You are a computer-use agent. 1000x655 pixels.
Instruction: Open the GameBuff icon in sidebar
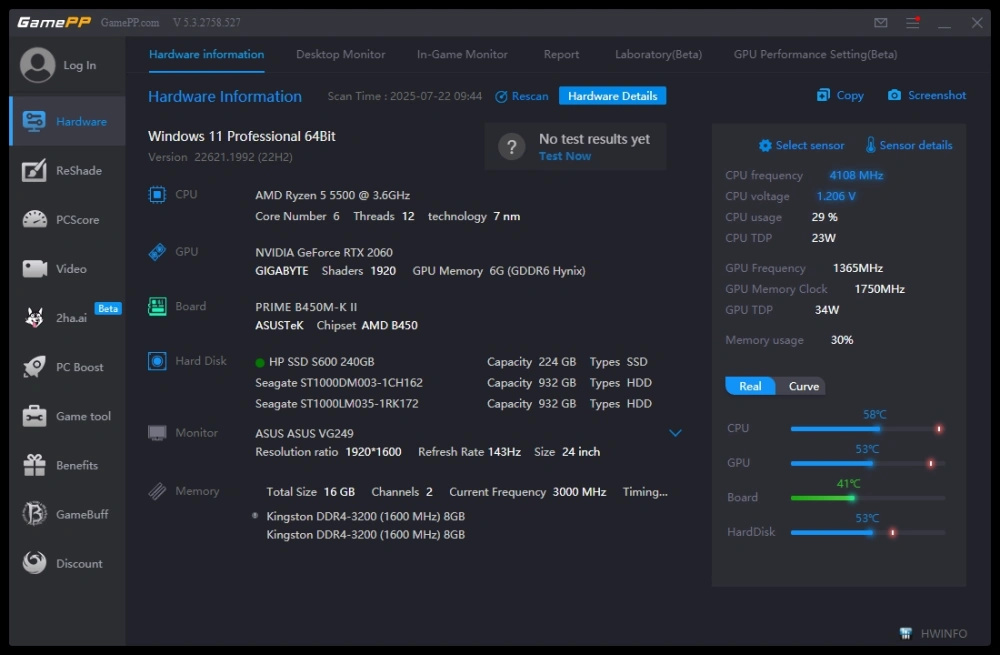pos(35,514)
